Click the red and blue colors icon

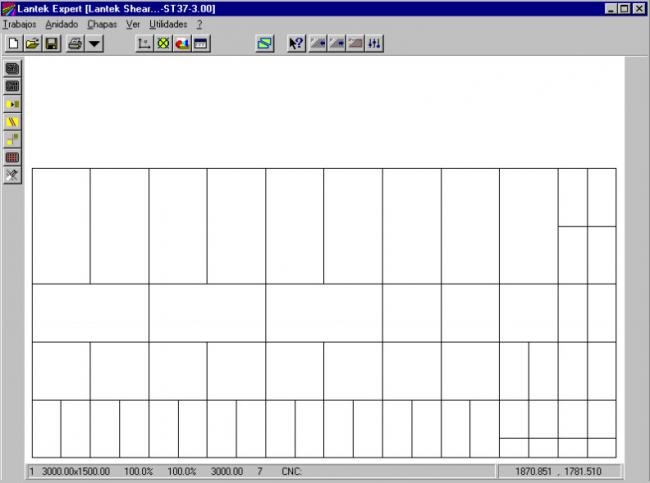tap(182, 44)
